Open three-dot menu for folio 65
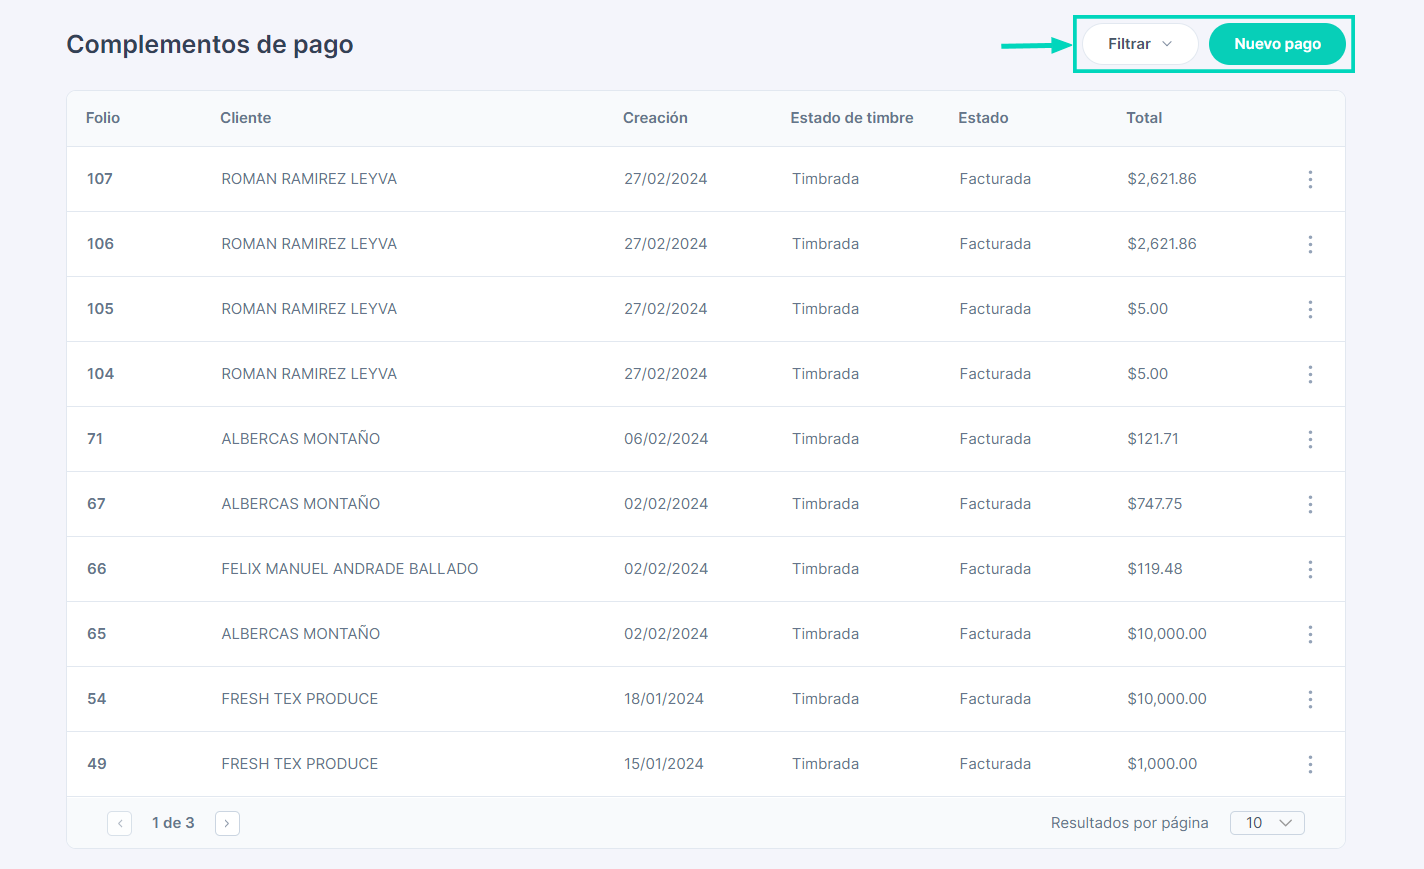 click(x=1309, y=634)
